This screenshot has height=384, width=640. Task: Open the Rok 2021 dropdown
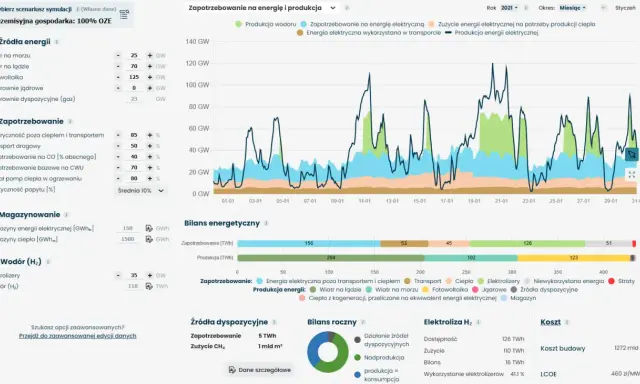(x=509, y=8)
